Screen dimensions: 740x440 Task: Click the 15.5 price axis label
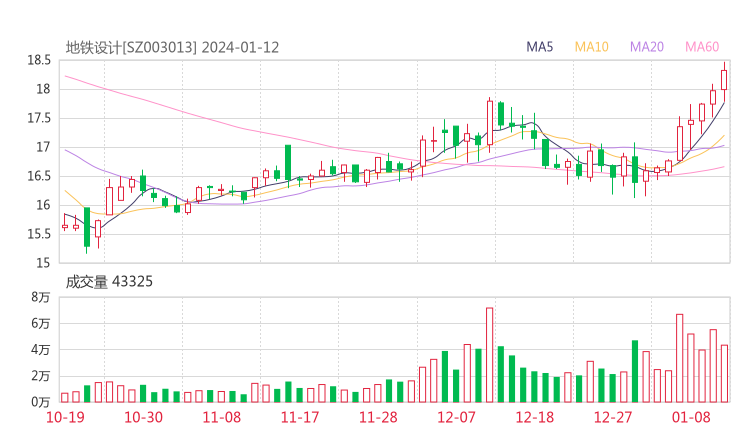39,234
